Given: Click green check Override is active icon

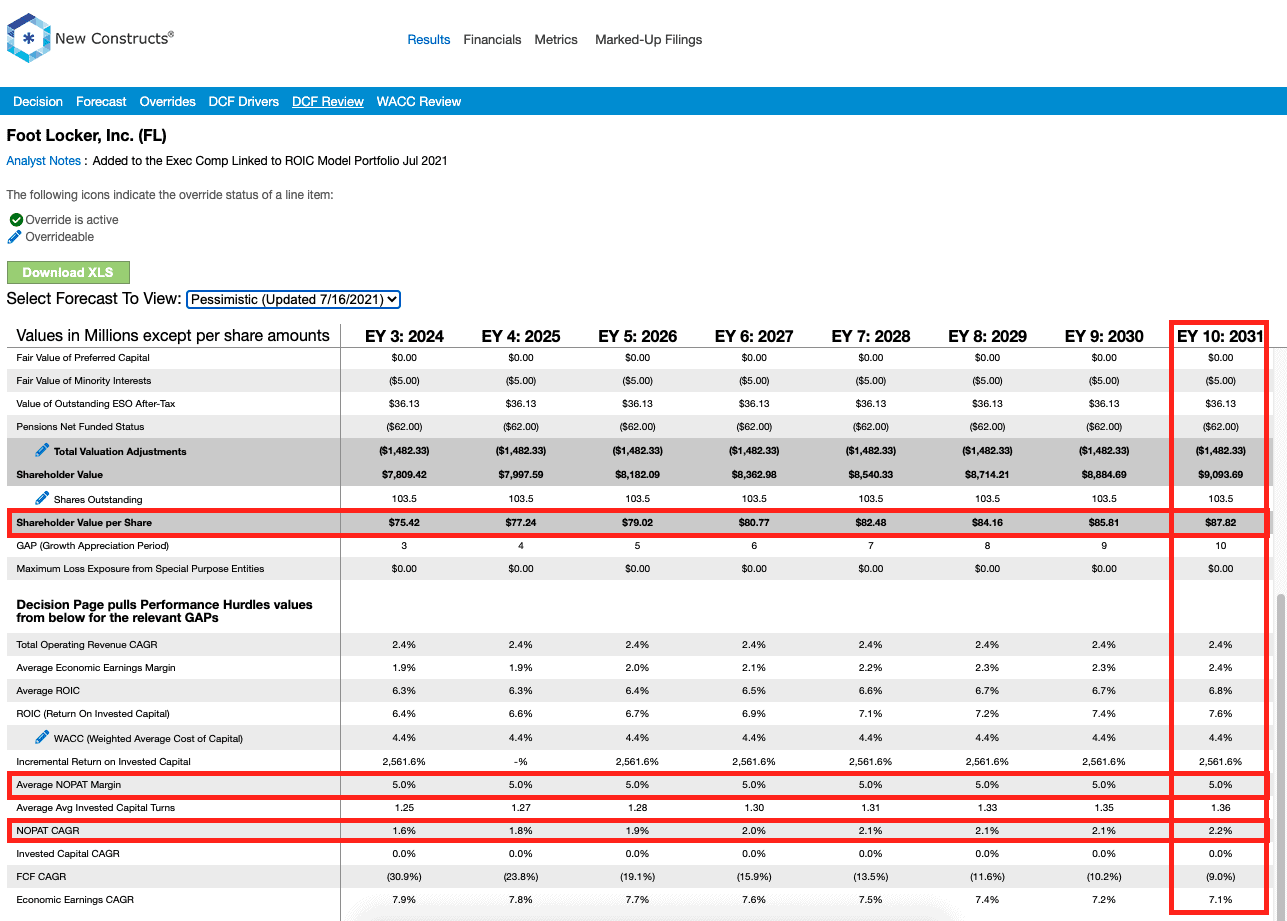Looking at the screenshot, I should 16,220.
